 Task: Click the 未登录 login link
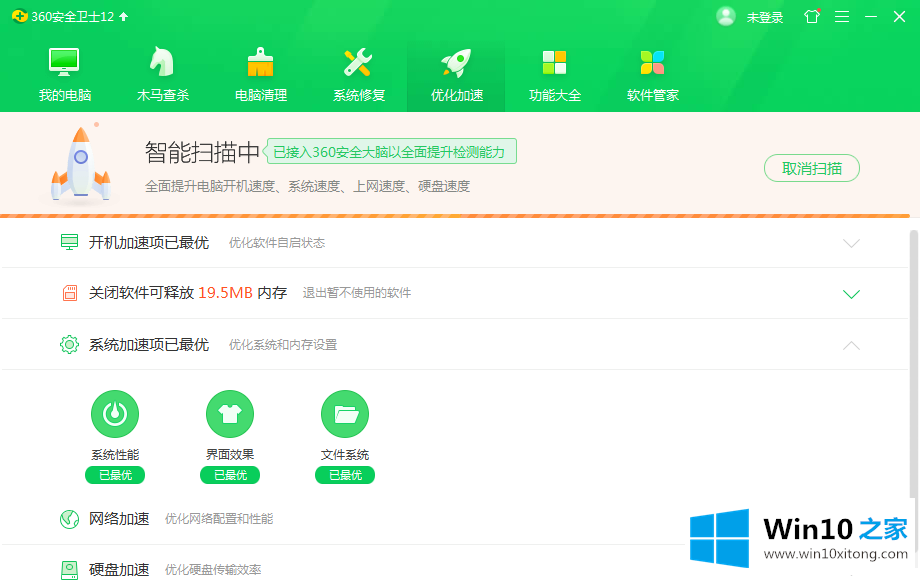pyautogui.click(x=765, y=18)
